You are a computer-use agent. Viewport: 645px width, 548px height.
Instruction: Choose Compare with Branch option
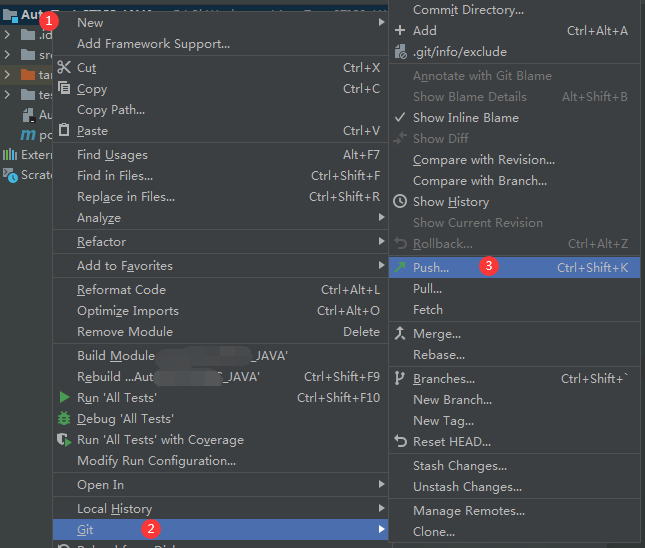480,181
